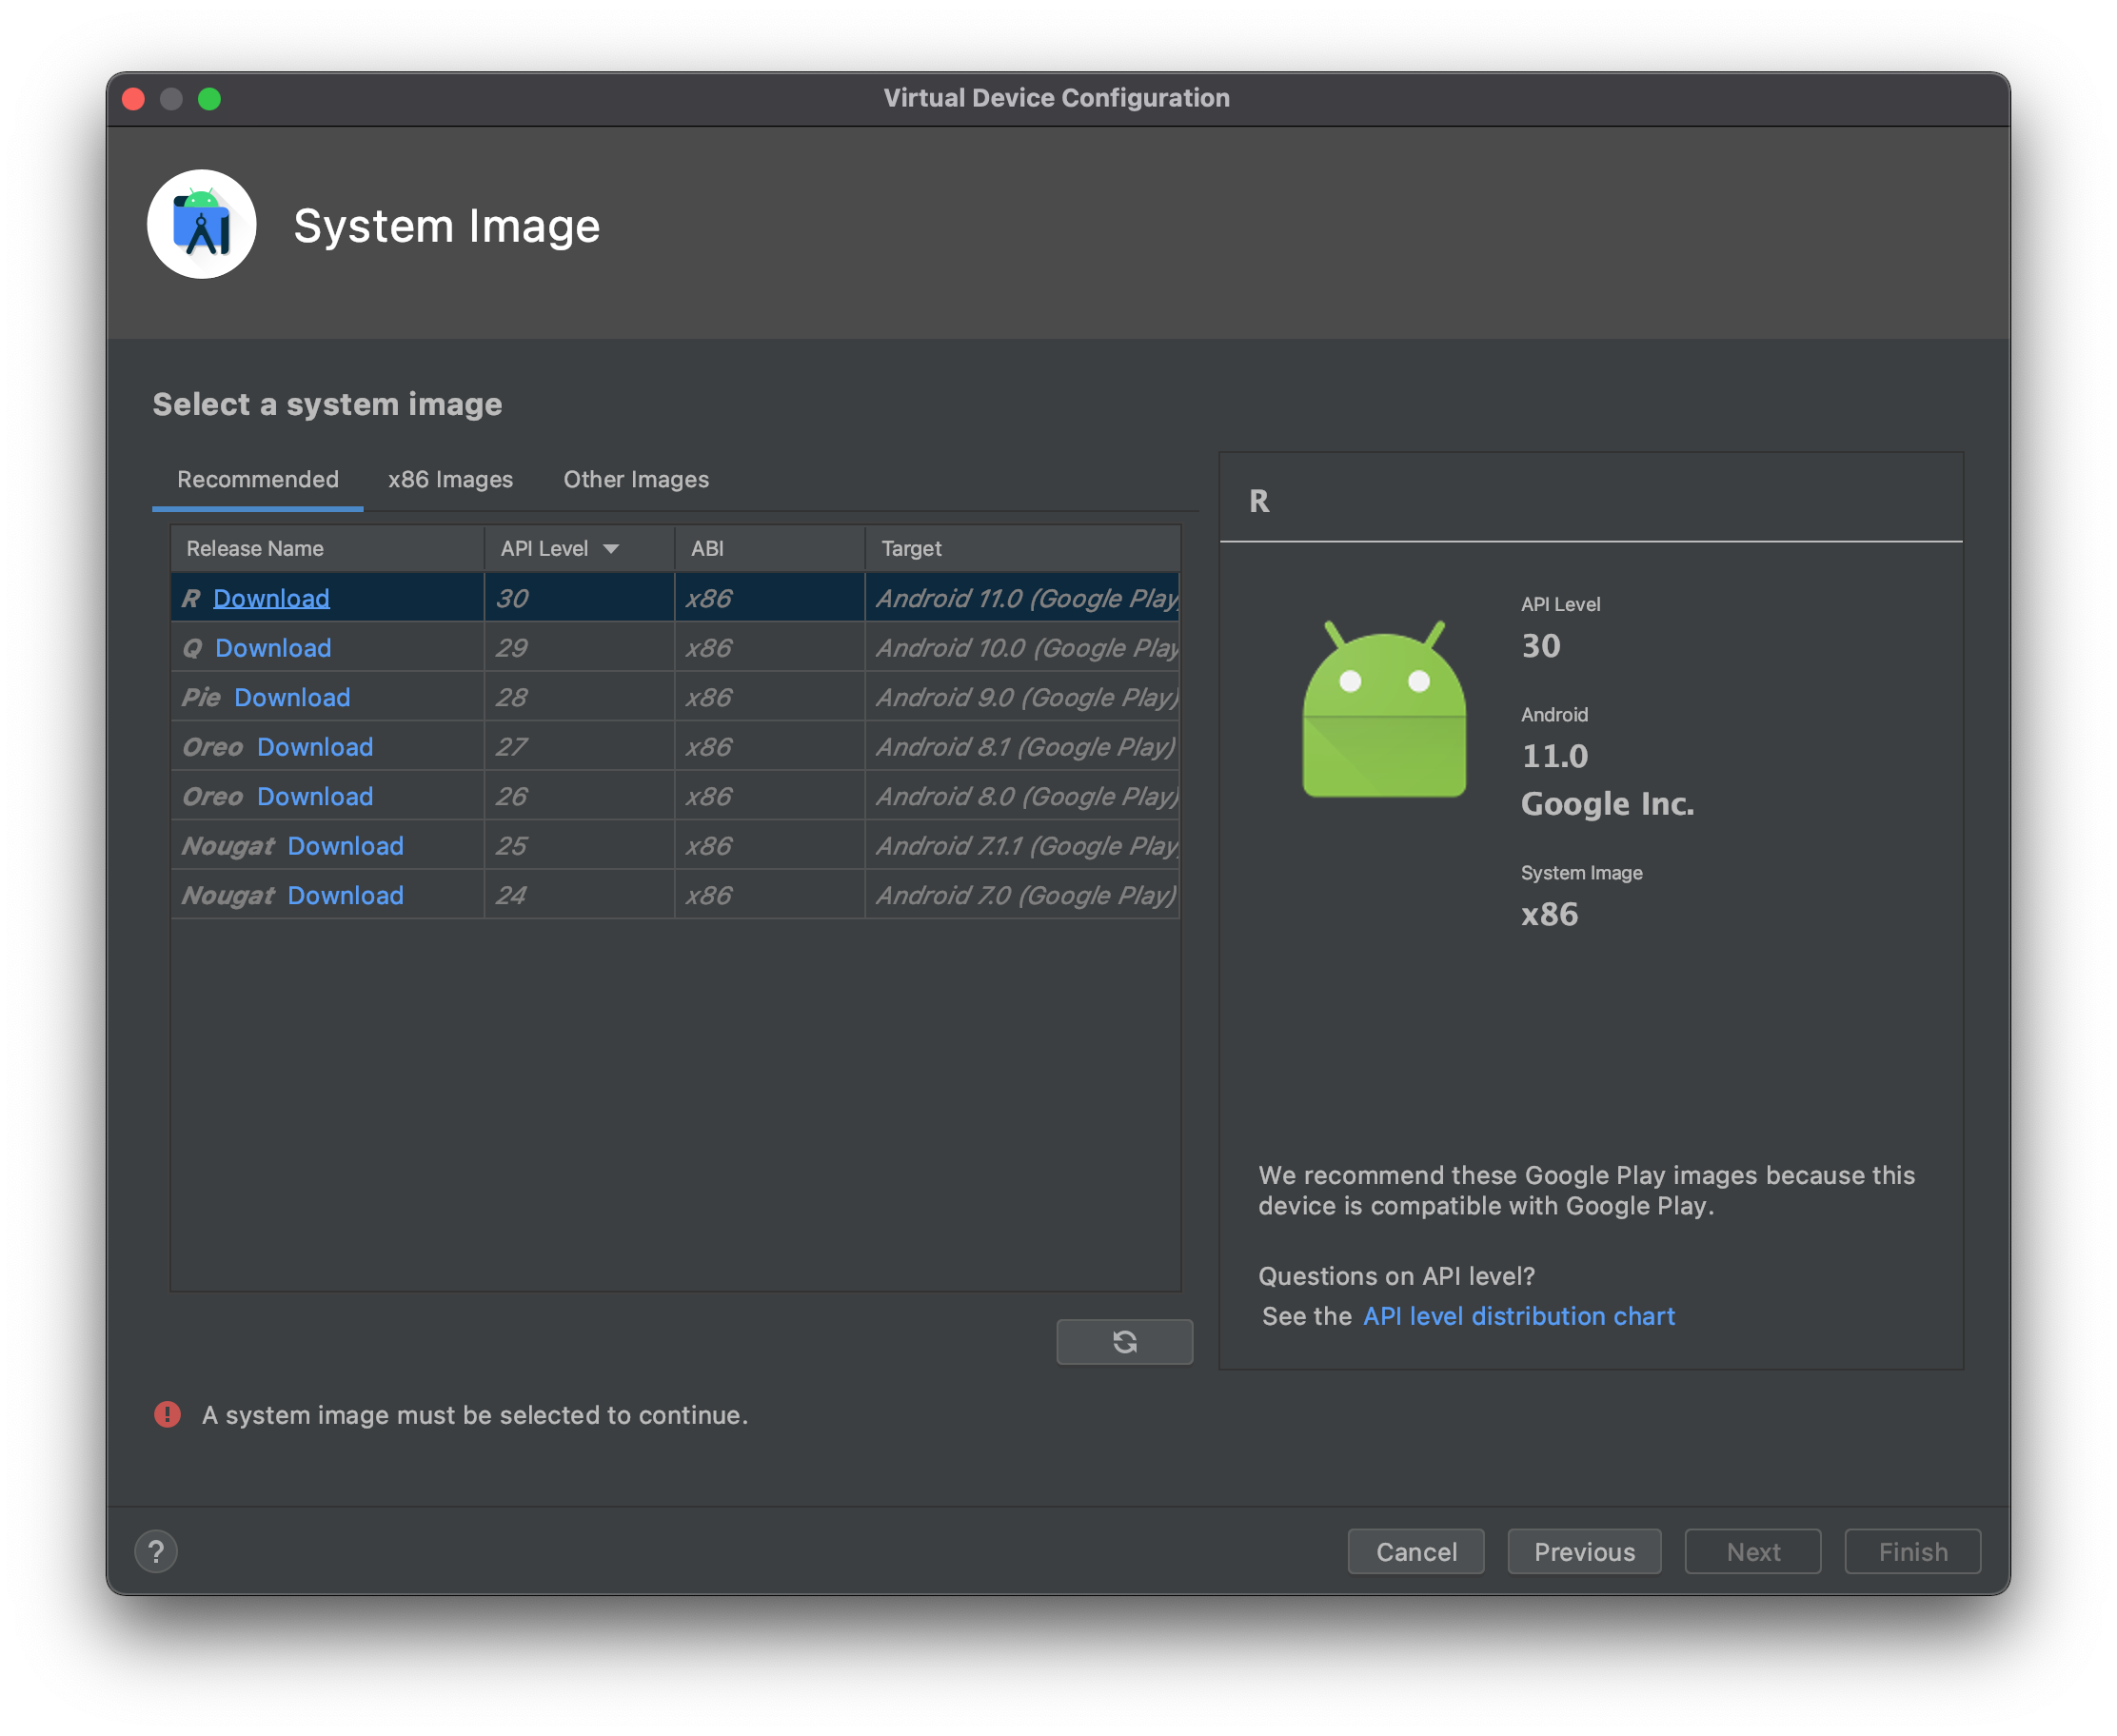Click the Pie release name text
This screenshot has width=2117, height=1736.
(x=200, y=697)
